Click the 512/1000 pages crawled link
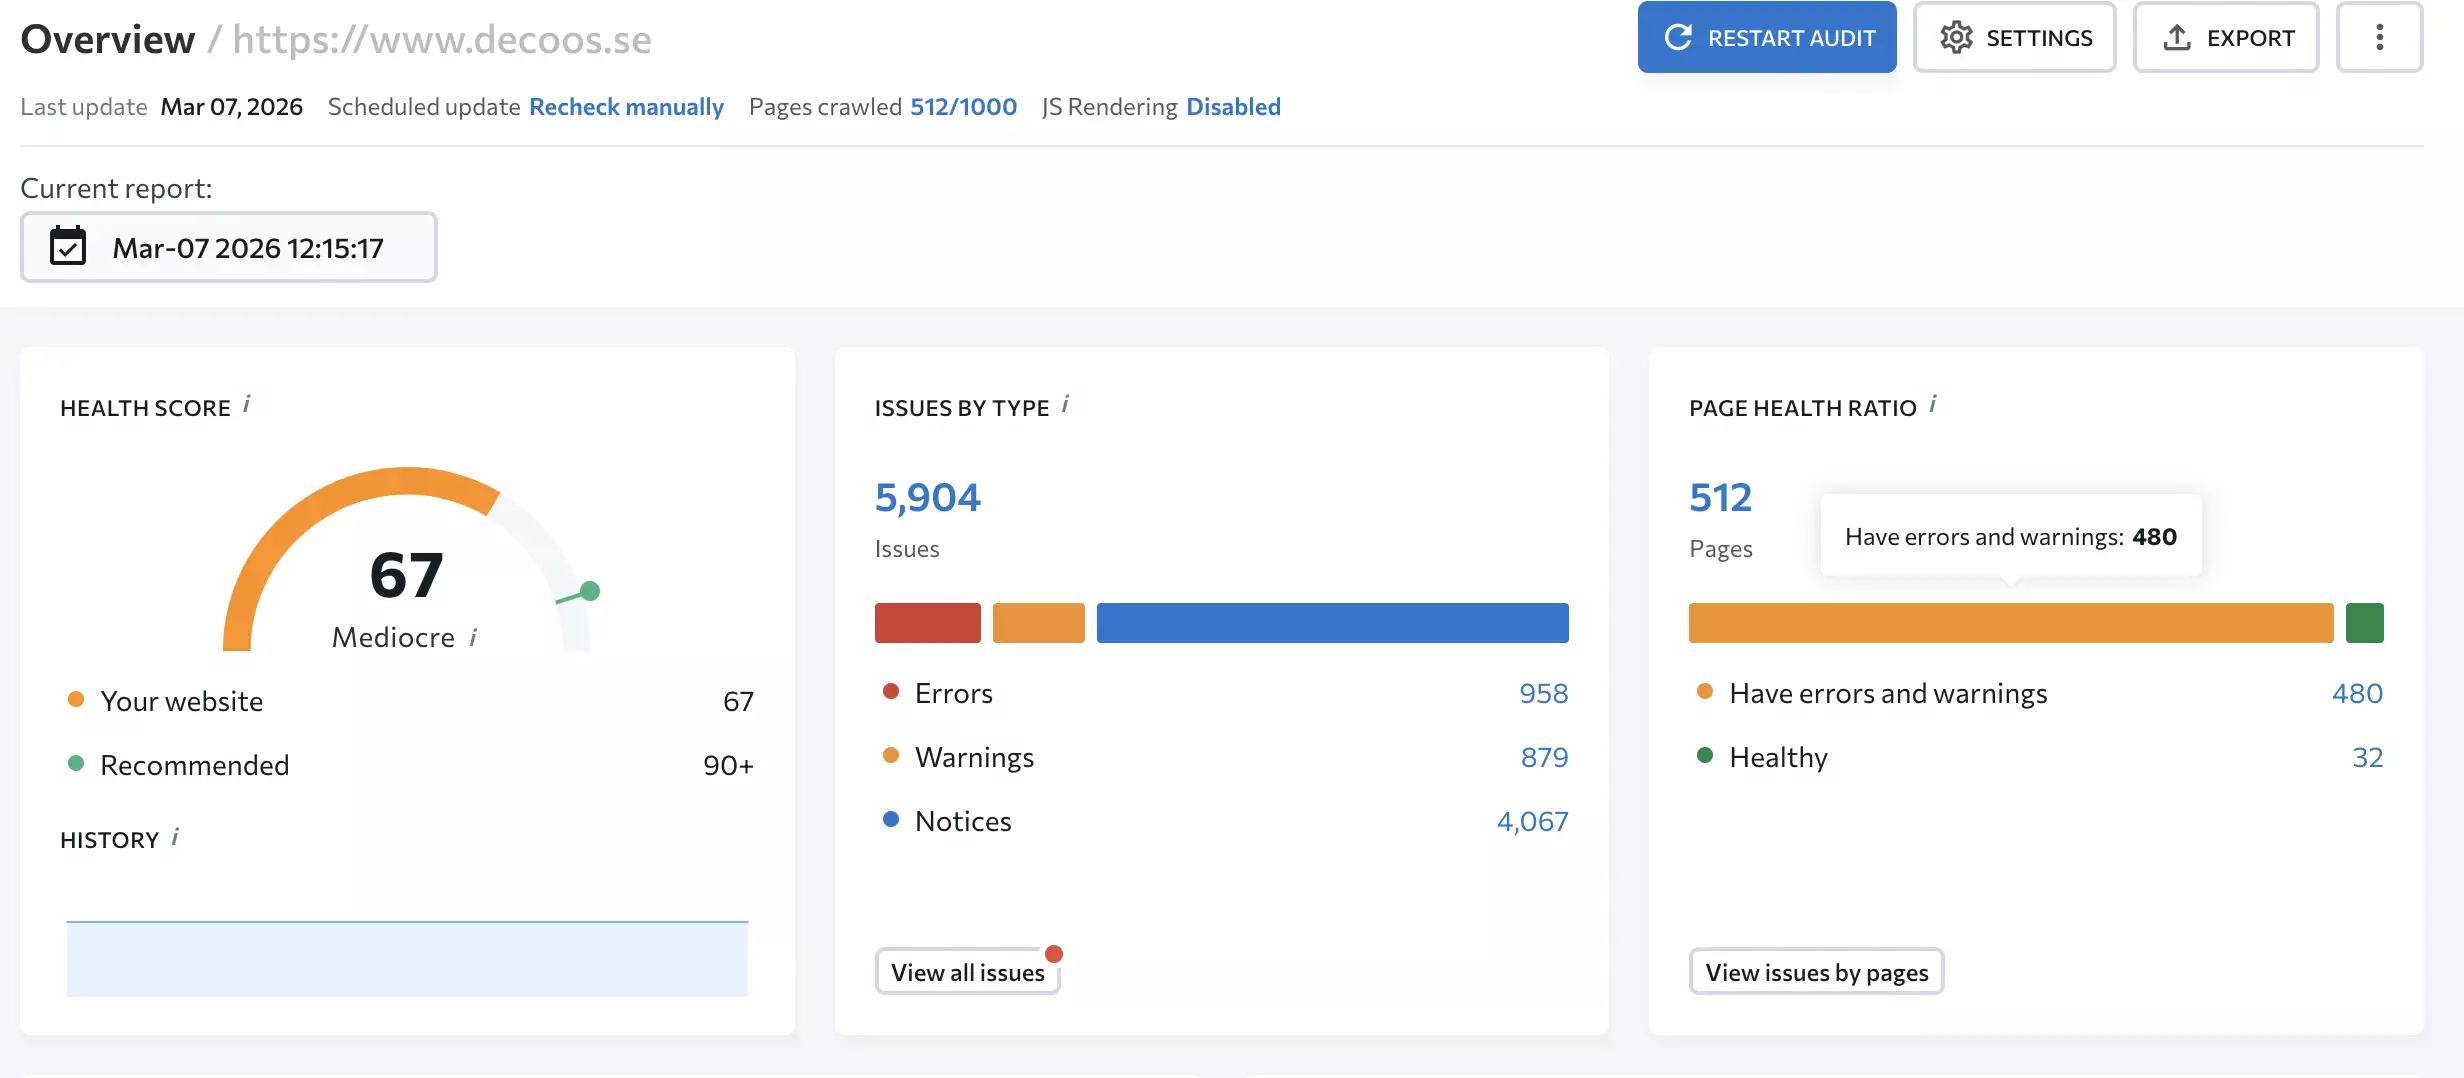The width and height of the screenshot is (2464, 1078). pos(963,107)
